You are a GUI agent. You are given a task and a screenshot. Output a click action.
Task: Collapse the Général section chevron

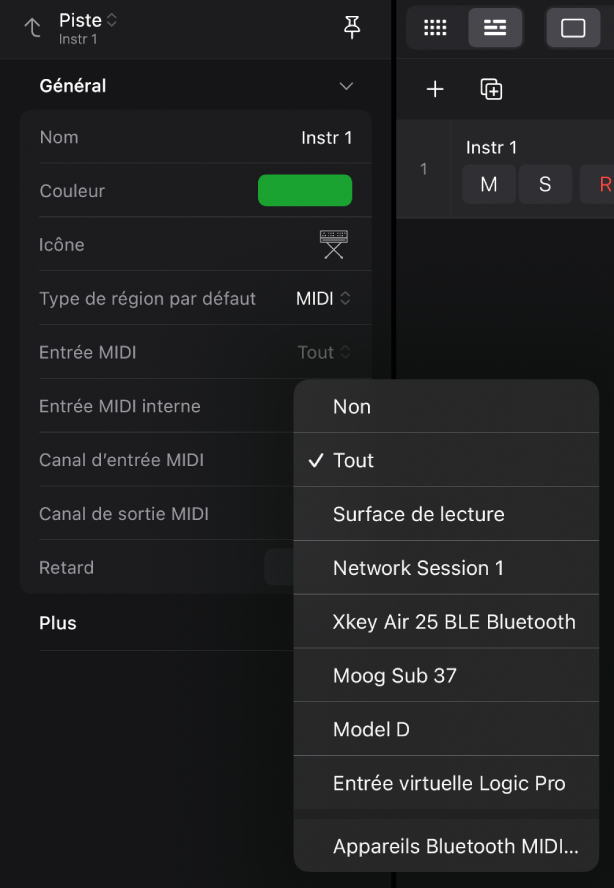[x=346, y=86]
